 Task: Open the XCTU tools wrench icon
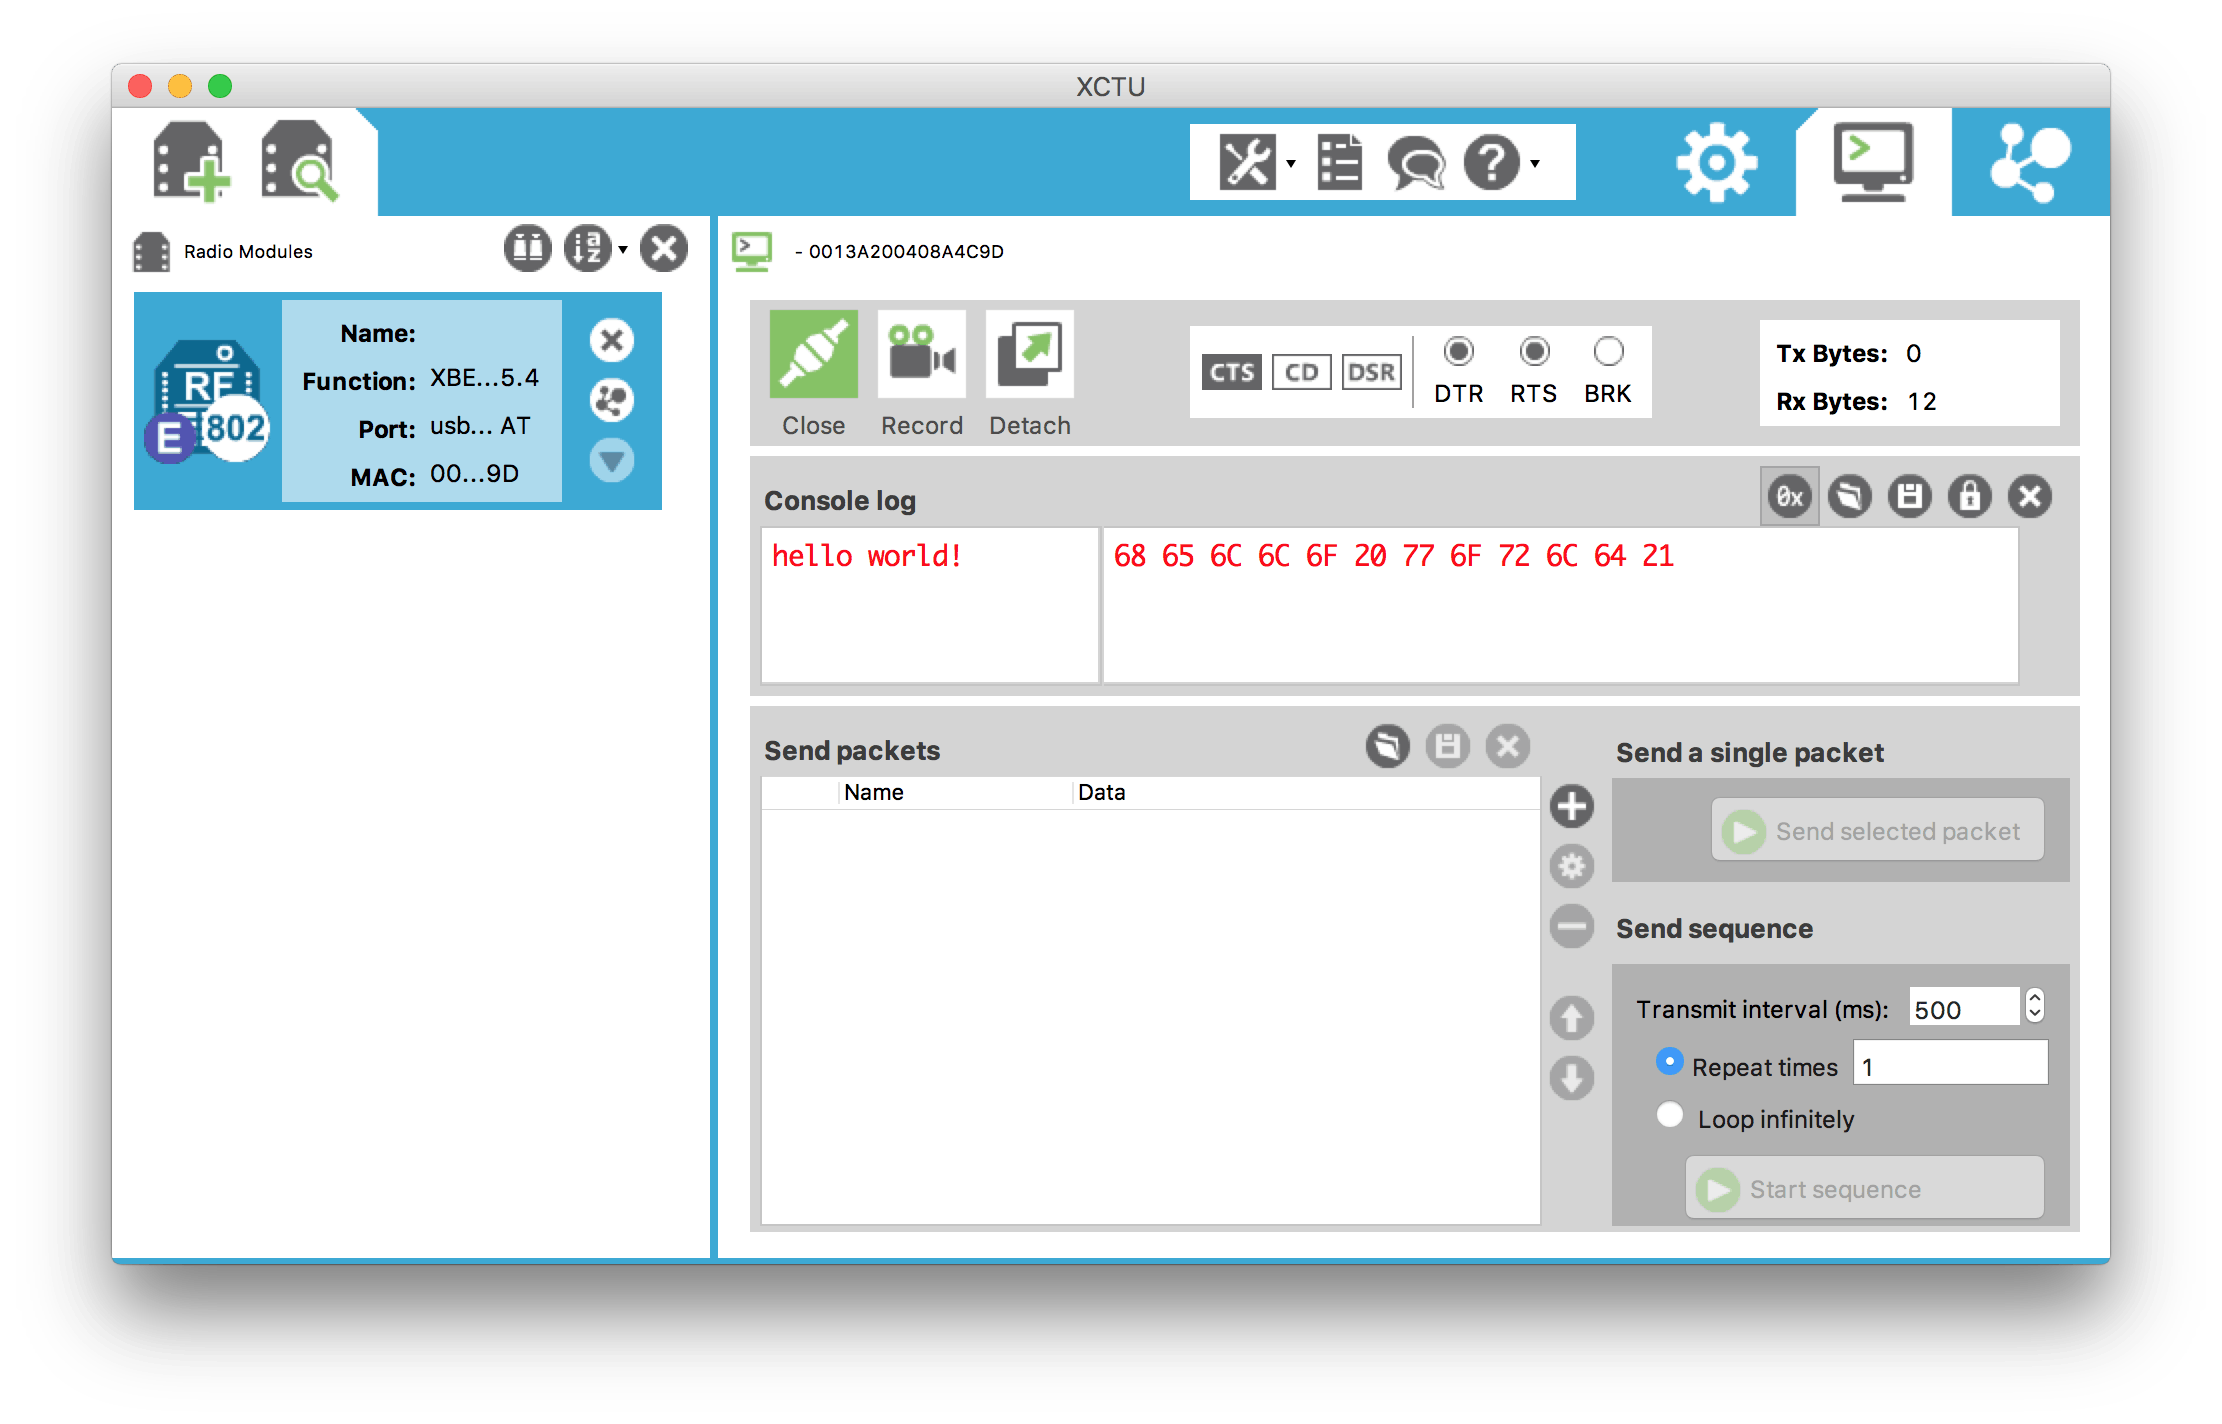(1247, 162)
